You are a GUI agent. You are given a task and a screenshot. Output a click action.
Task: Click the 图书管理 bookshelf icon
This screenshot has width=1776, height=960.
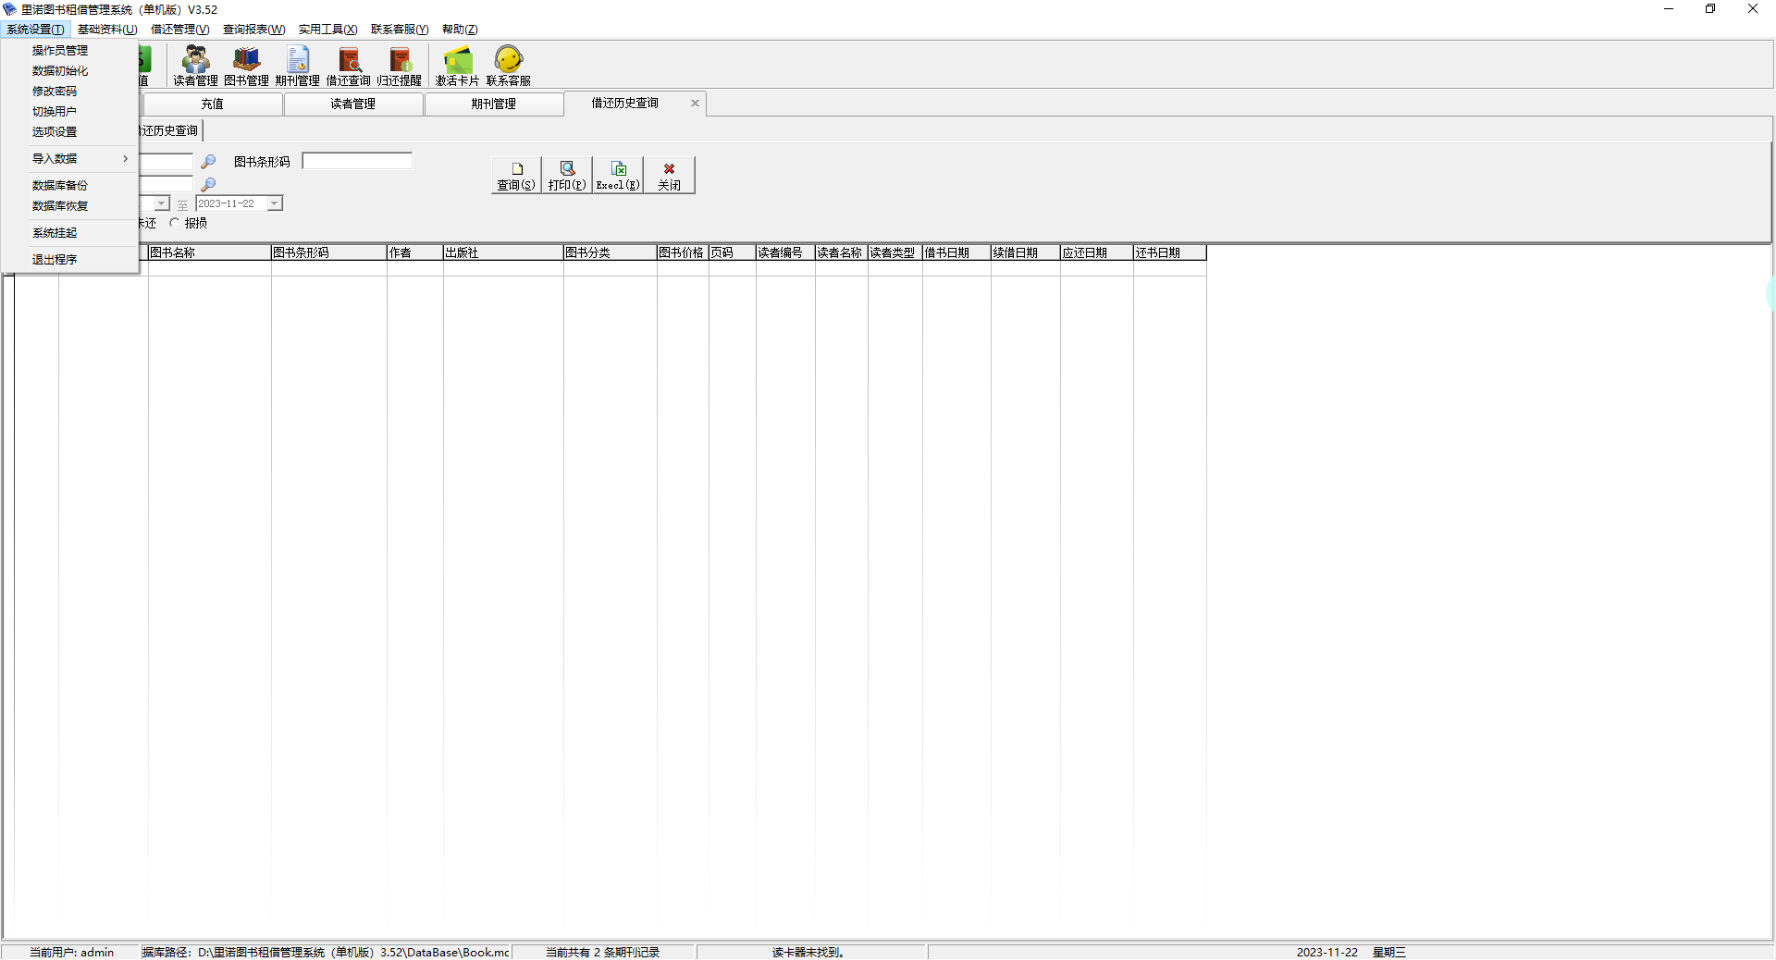click(246, 66)
